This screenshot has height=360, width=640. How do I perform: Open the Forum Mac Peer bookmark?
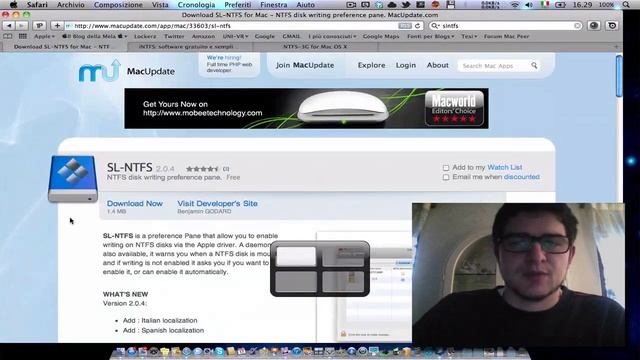tap(507, 36)
